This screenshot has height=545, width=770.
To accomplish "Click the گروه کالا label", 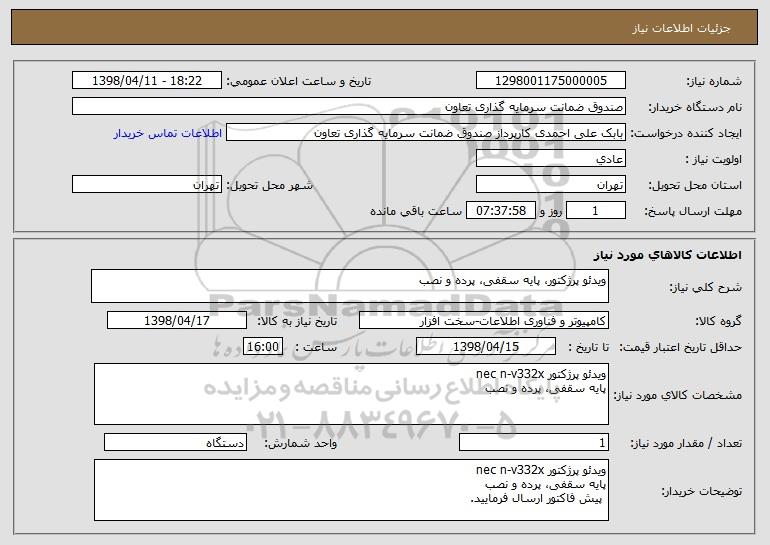I will [718, 321].
